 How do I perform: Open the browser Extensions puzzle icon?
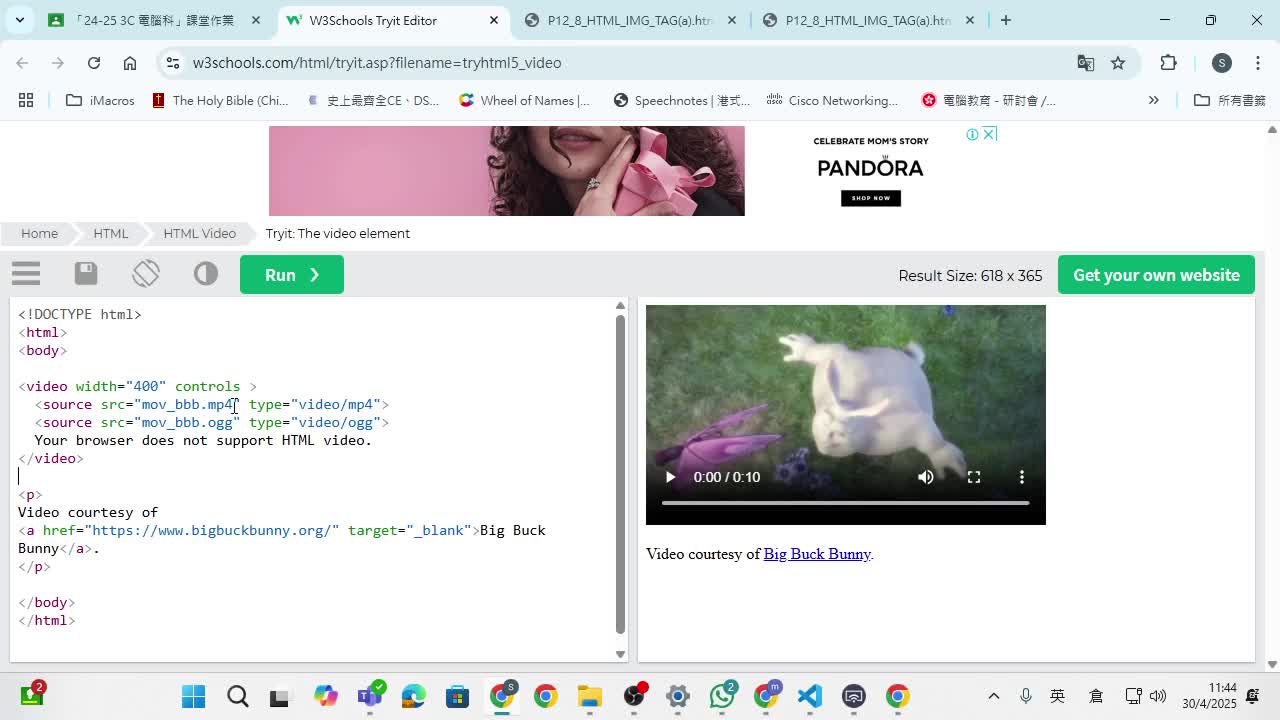click(1168, 63)
